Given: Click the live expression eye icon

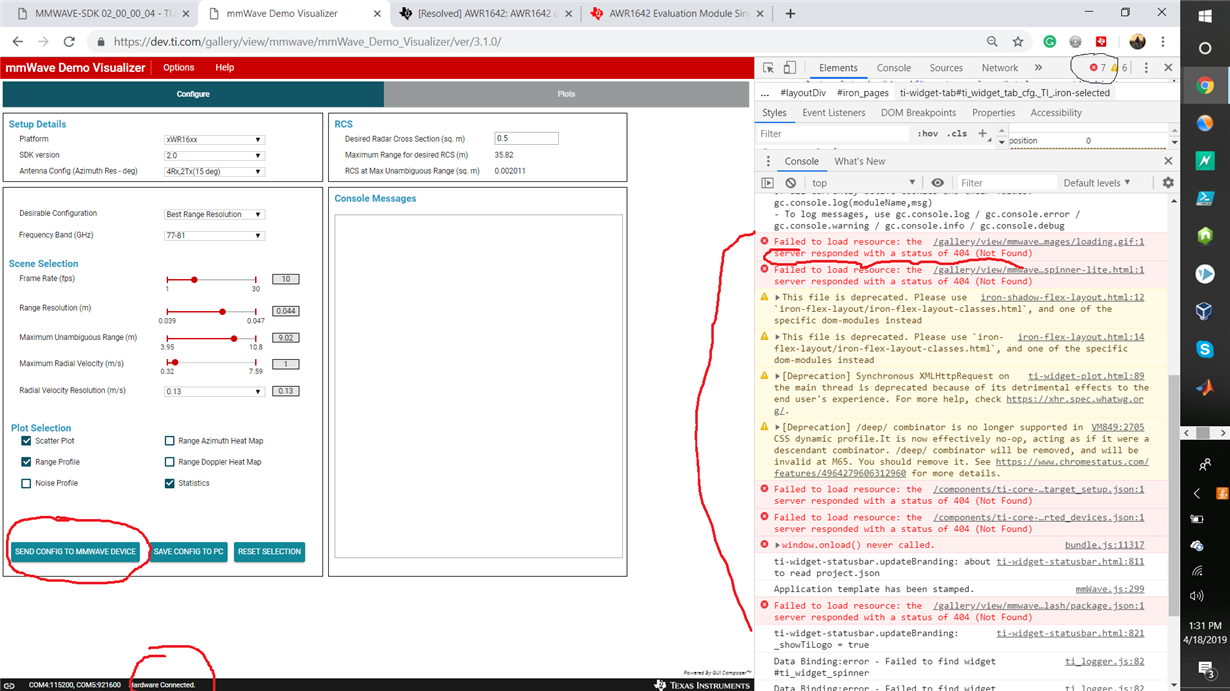Looking at the screenshot, I should (937, 183).
